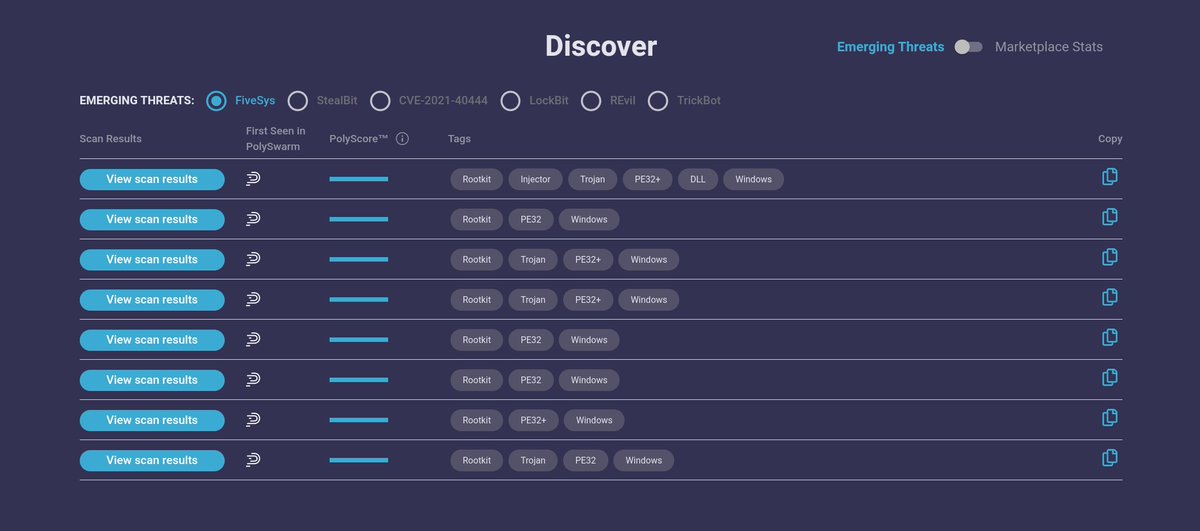Click the Trojan tag in the DLL row

point(593,179)
